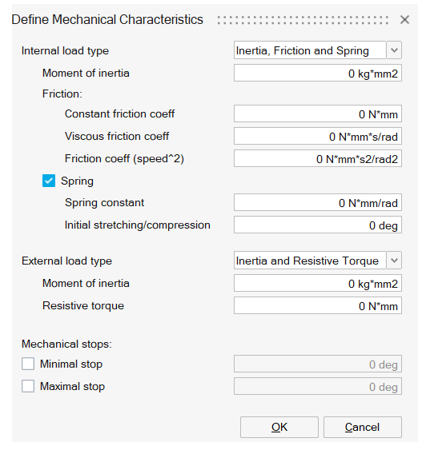This screenshot has width=428, height=450.
Task: Edit the Resistive torque field
Action: [x=318, y=305]
